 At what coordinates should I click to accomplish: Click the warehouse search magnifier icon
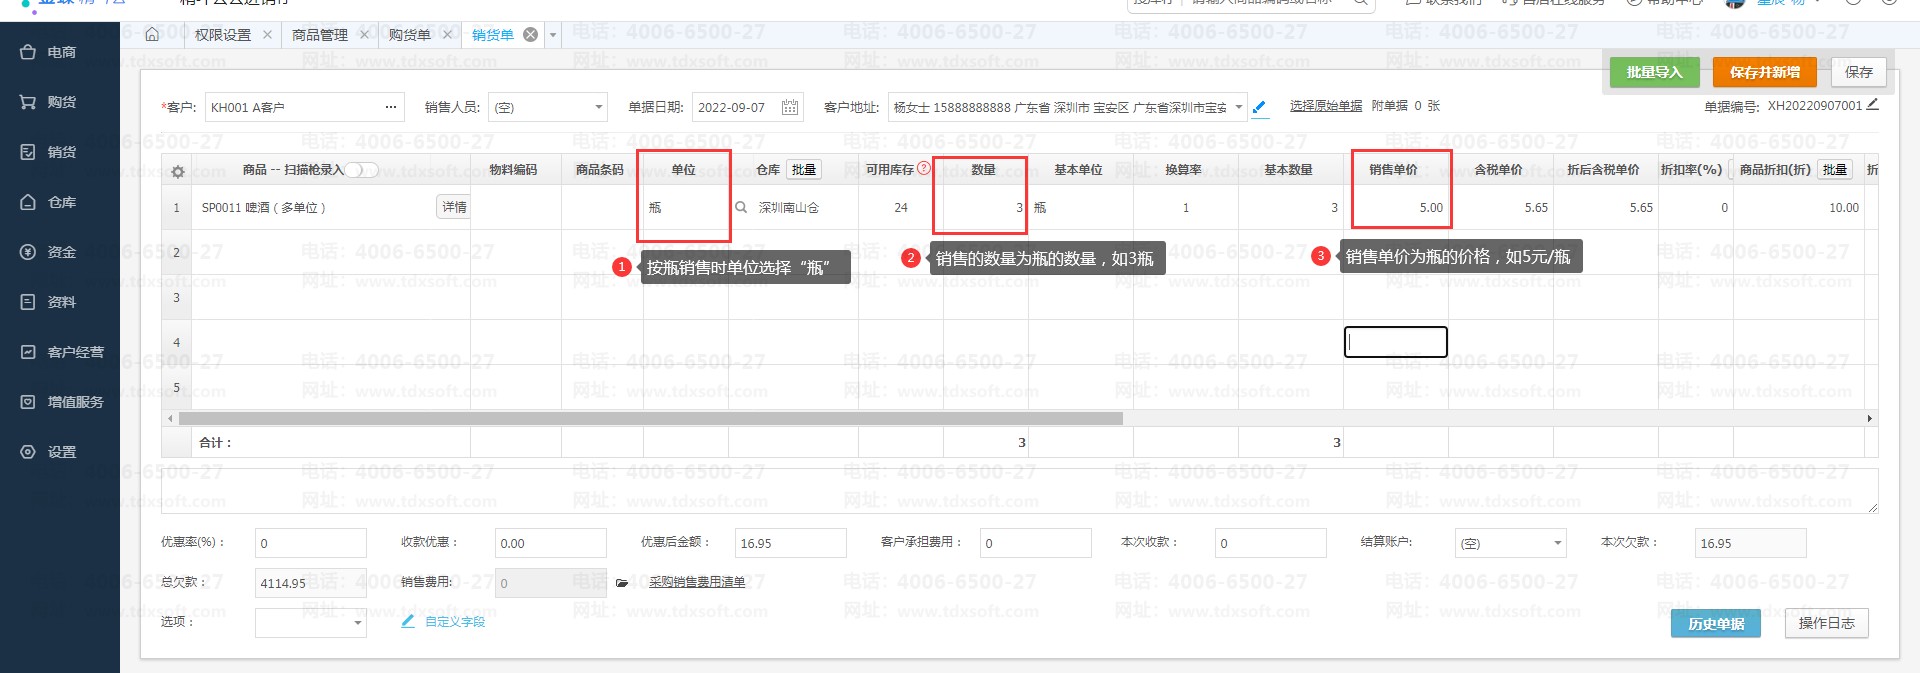coord(741,208)
